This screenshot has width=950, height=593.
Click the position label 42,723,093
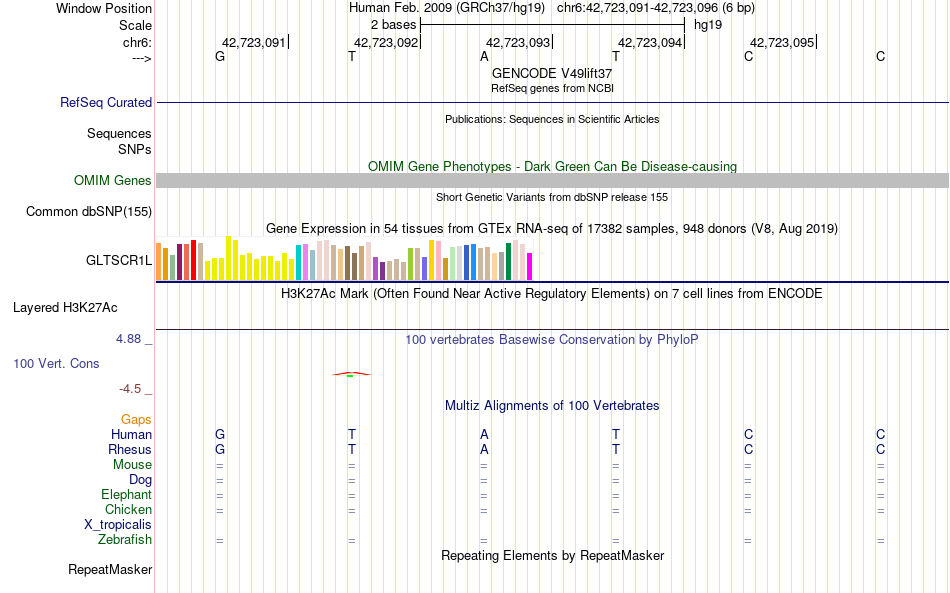click(517, 43)
